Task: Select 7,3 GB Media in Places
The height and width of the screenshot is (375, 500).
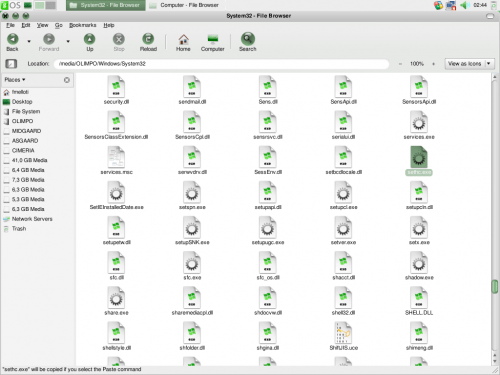Action: coord(24,180)
